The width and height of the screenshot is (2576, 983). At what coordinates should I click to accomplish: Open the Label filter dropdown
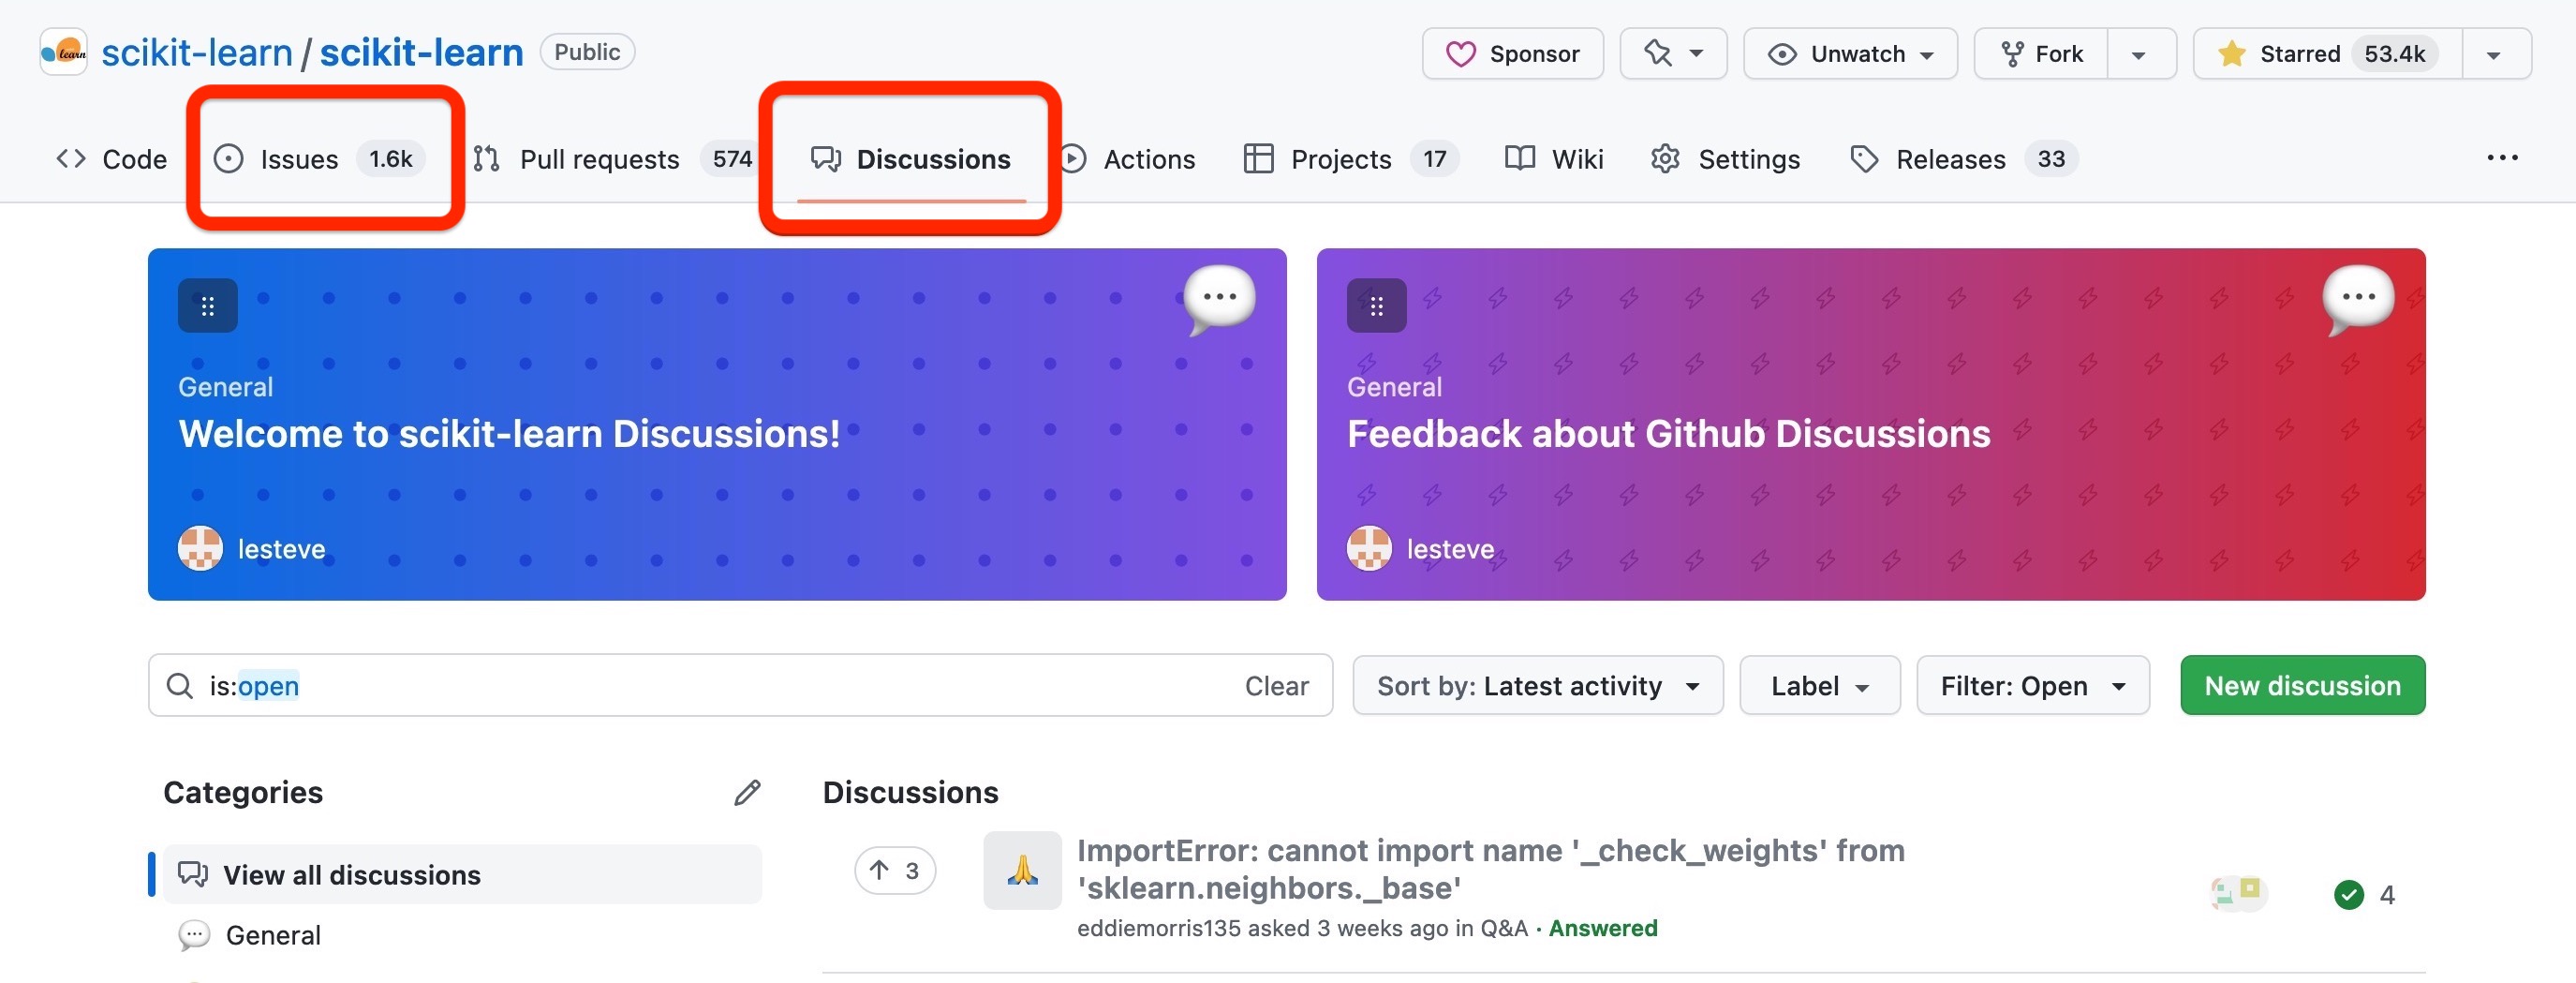click(x=1819, y=686)
